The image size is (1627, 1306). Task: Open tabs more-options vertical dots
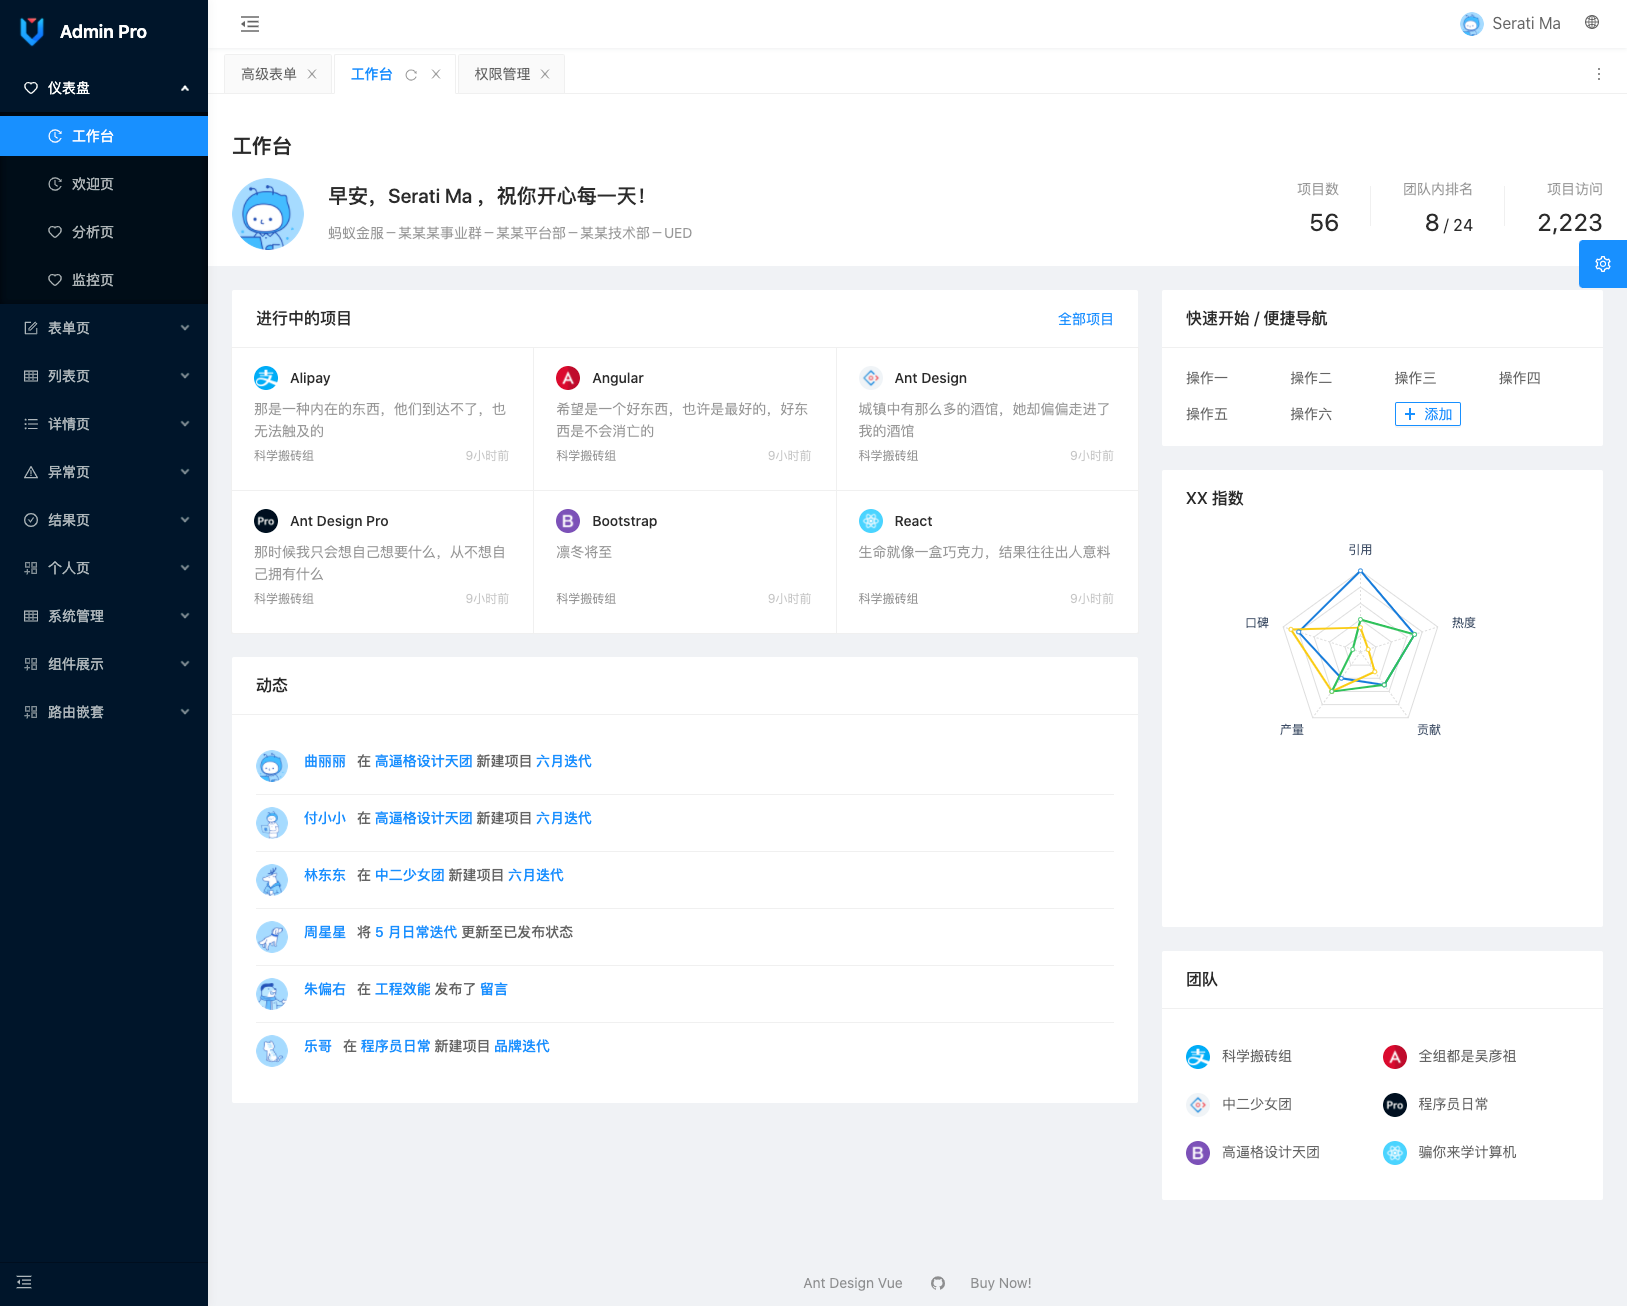click(1598, 74)
